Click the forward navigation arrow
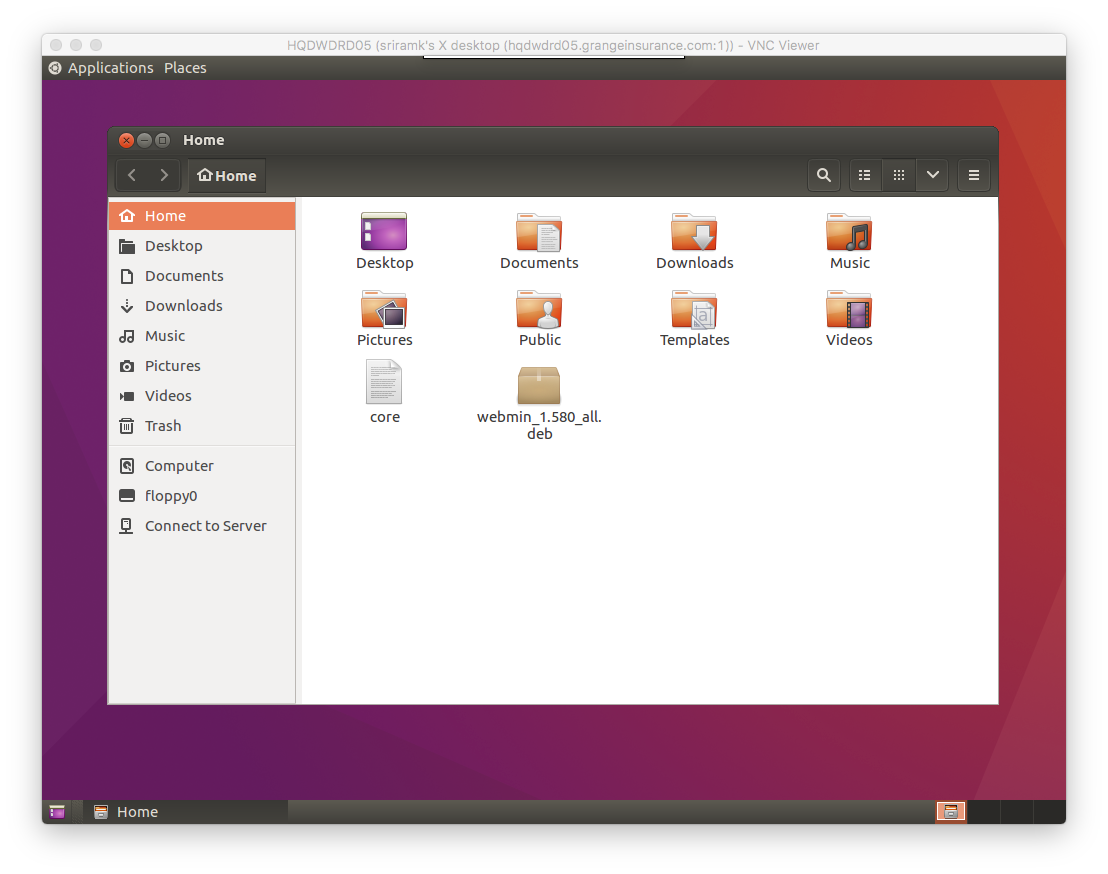1108x874 pixels. (x=163, y=175)
